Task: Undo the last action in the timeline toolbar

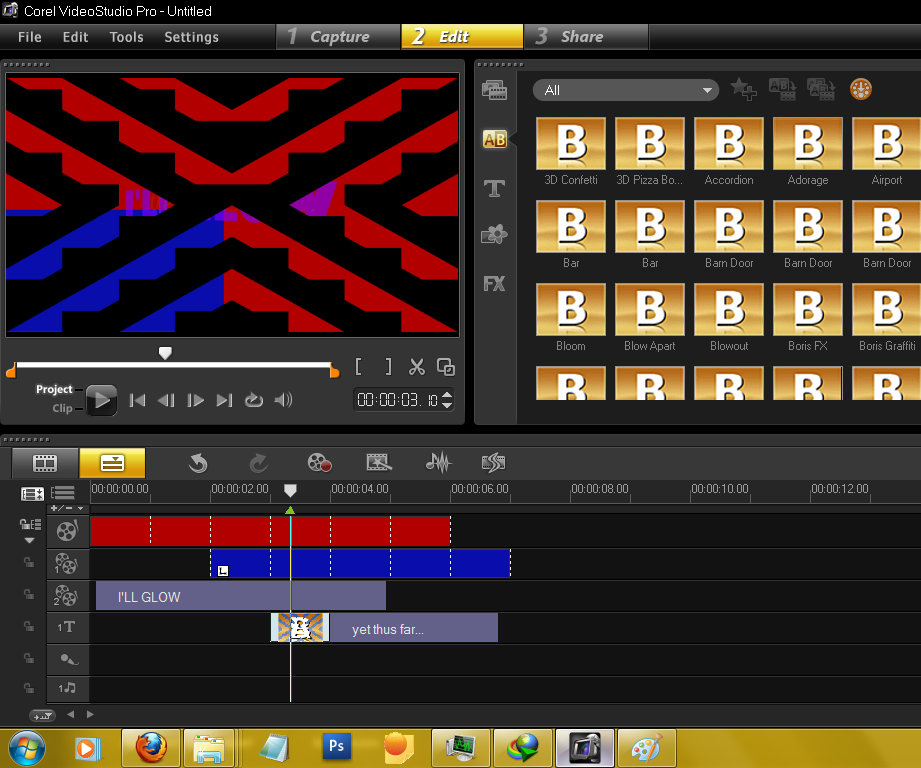Action: 198,462
